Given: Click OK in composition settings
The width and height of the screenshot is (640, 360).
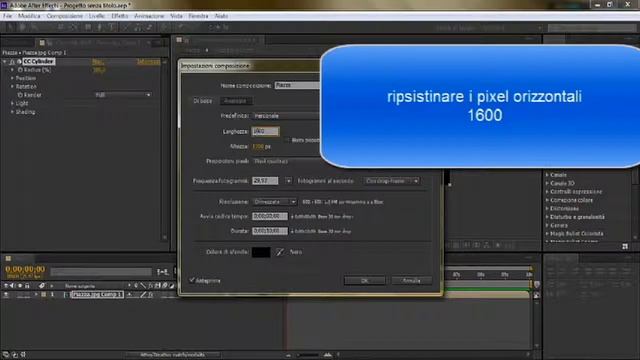Looking at the screenshot, I should [x=364, y=280].
